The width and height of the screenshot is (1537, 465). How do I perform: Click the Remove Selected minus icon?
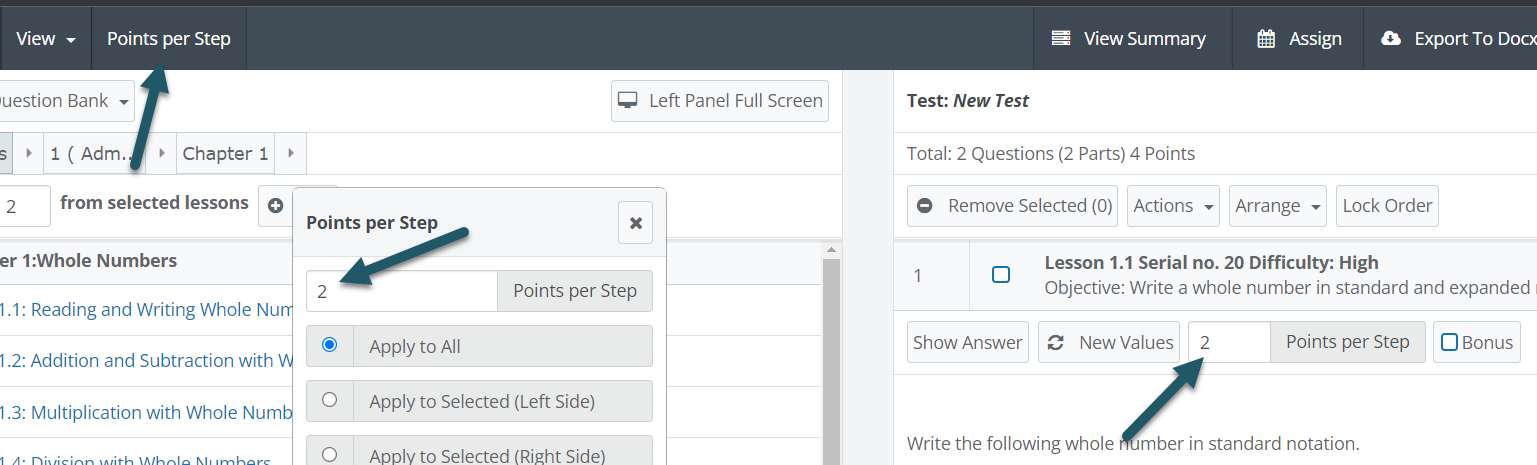click(x=925, y=206)
